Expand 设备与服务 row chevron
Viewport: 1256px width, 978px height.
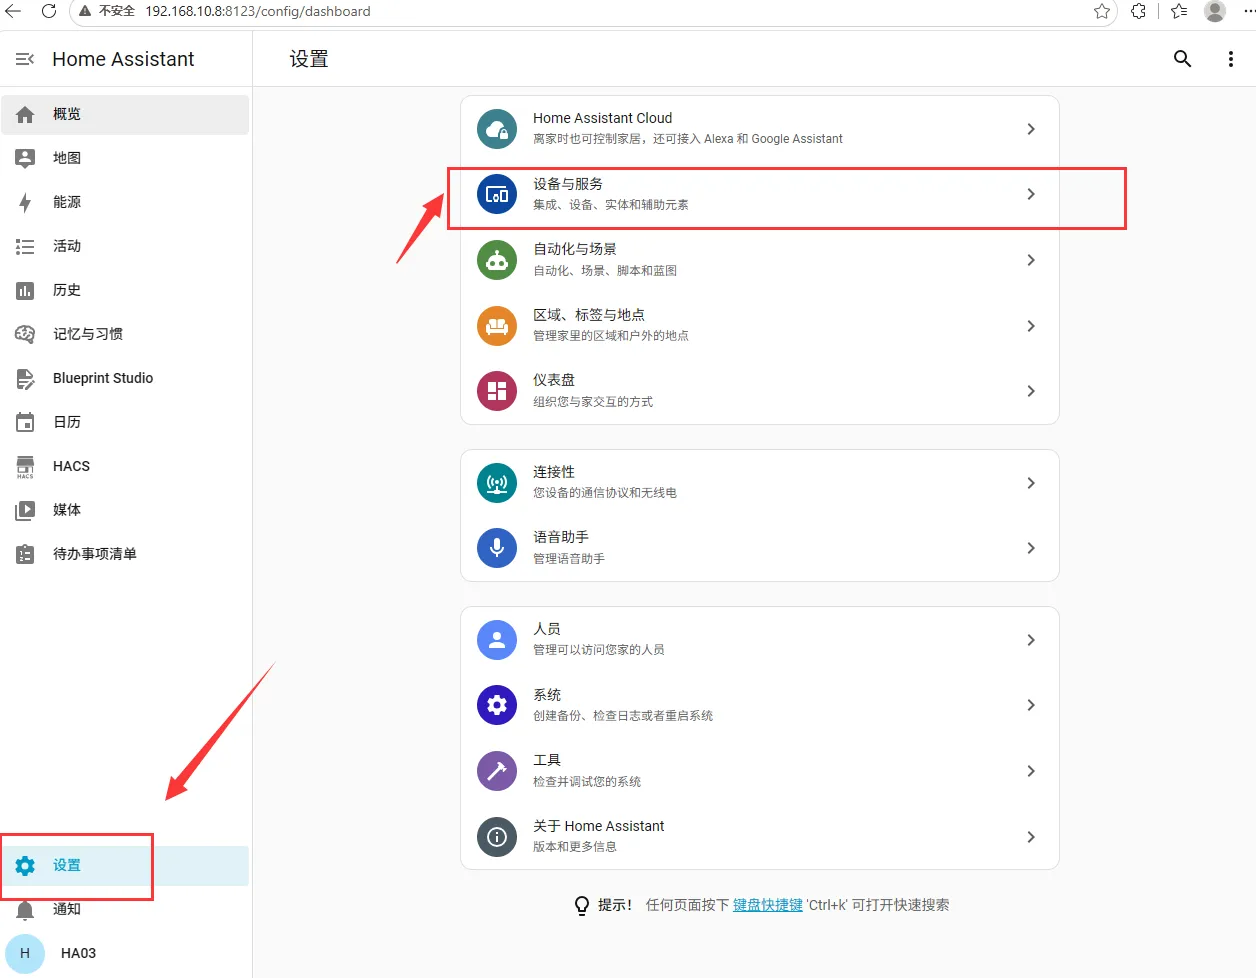tap(1031, 194)
